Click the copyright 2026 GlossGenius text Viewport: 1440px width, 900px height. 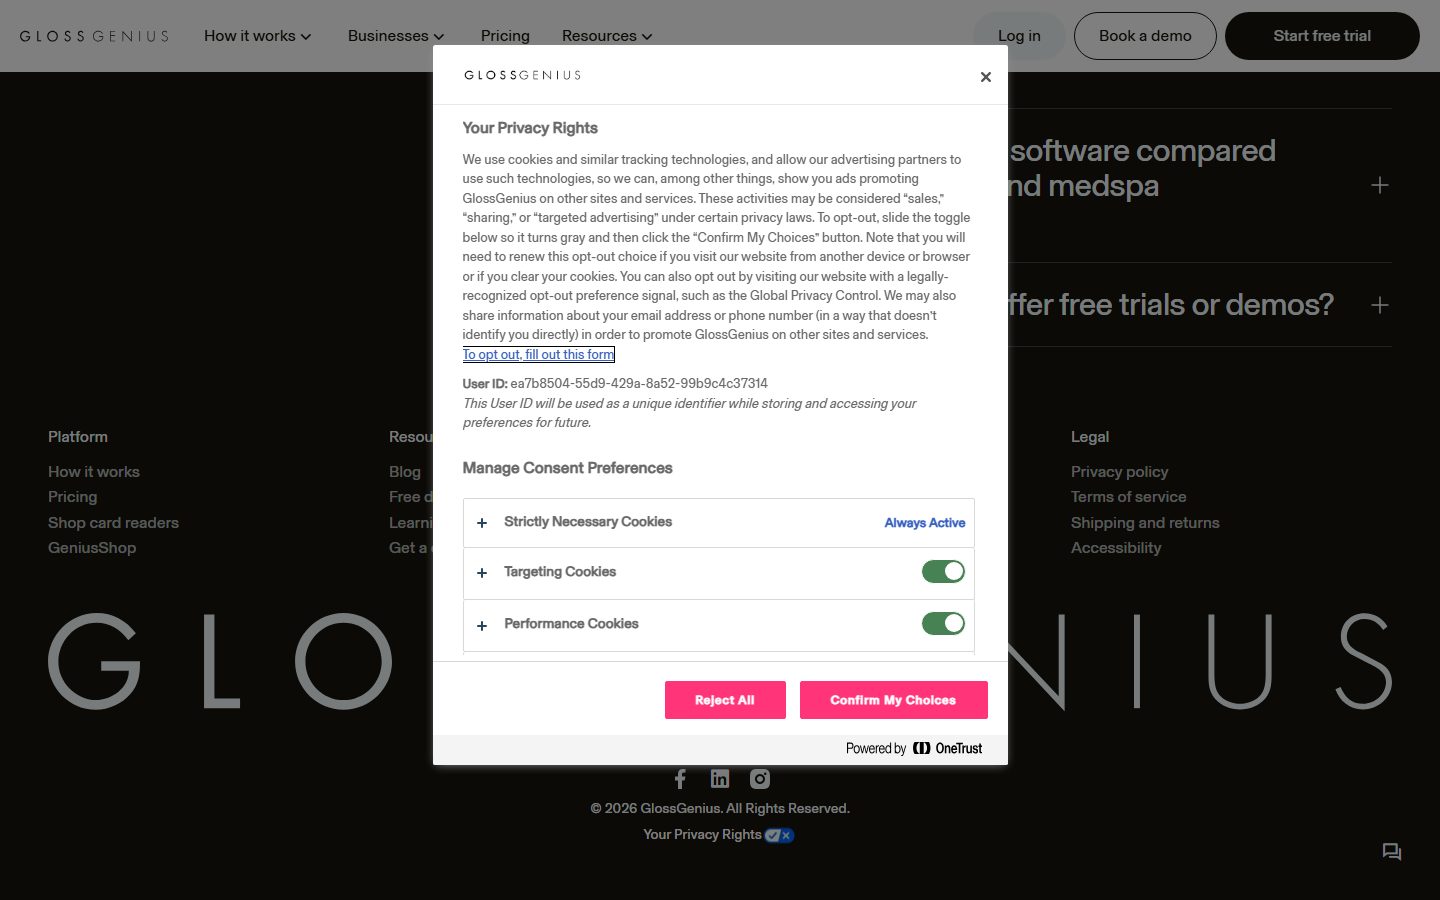(x=720, y=808)
